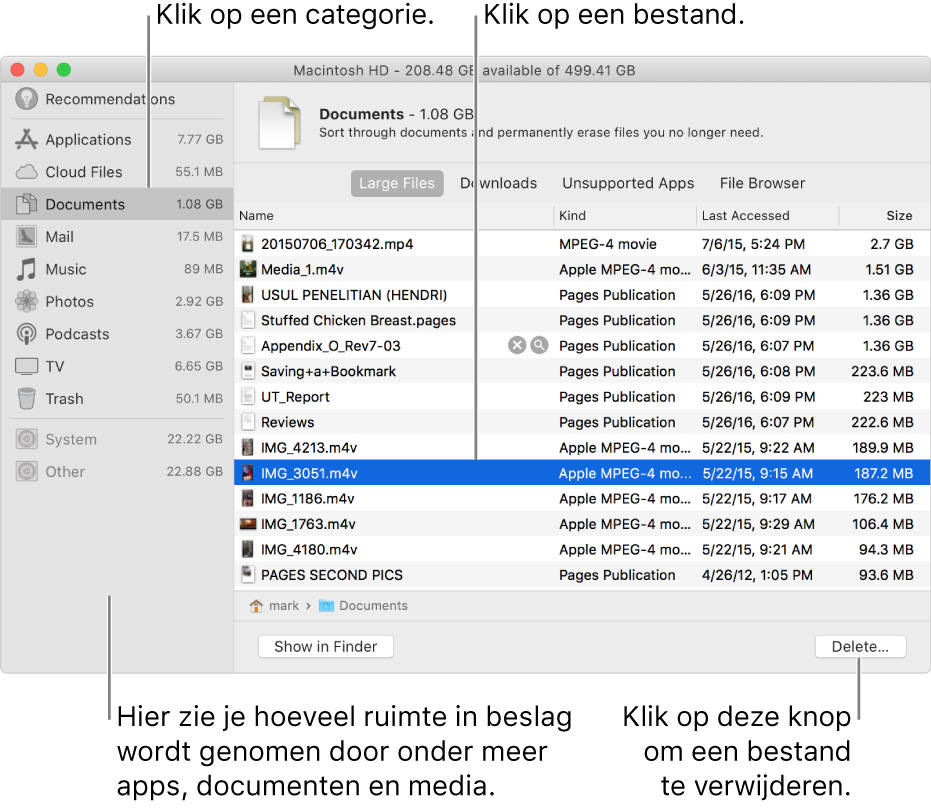The image size is (931, 809).
Task: Click the 20150706_170342.mp4 file icon
Action: (248, 243)
